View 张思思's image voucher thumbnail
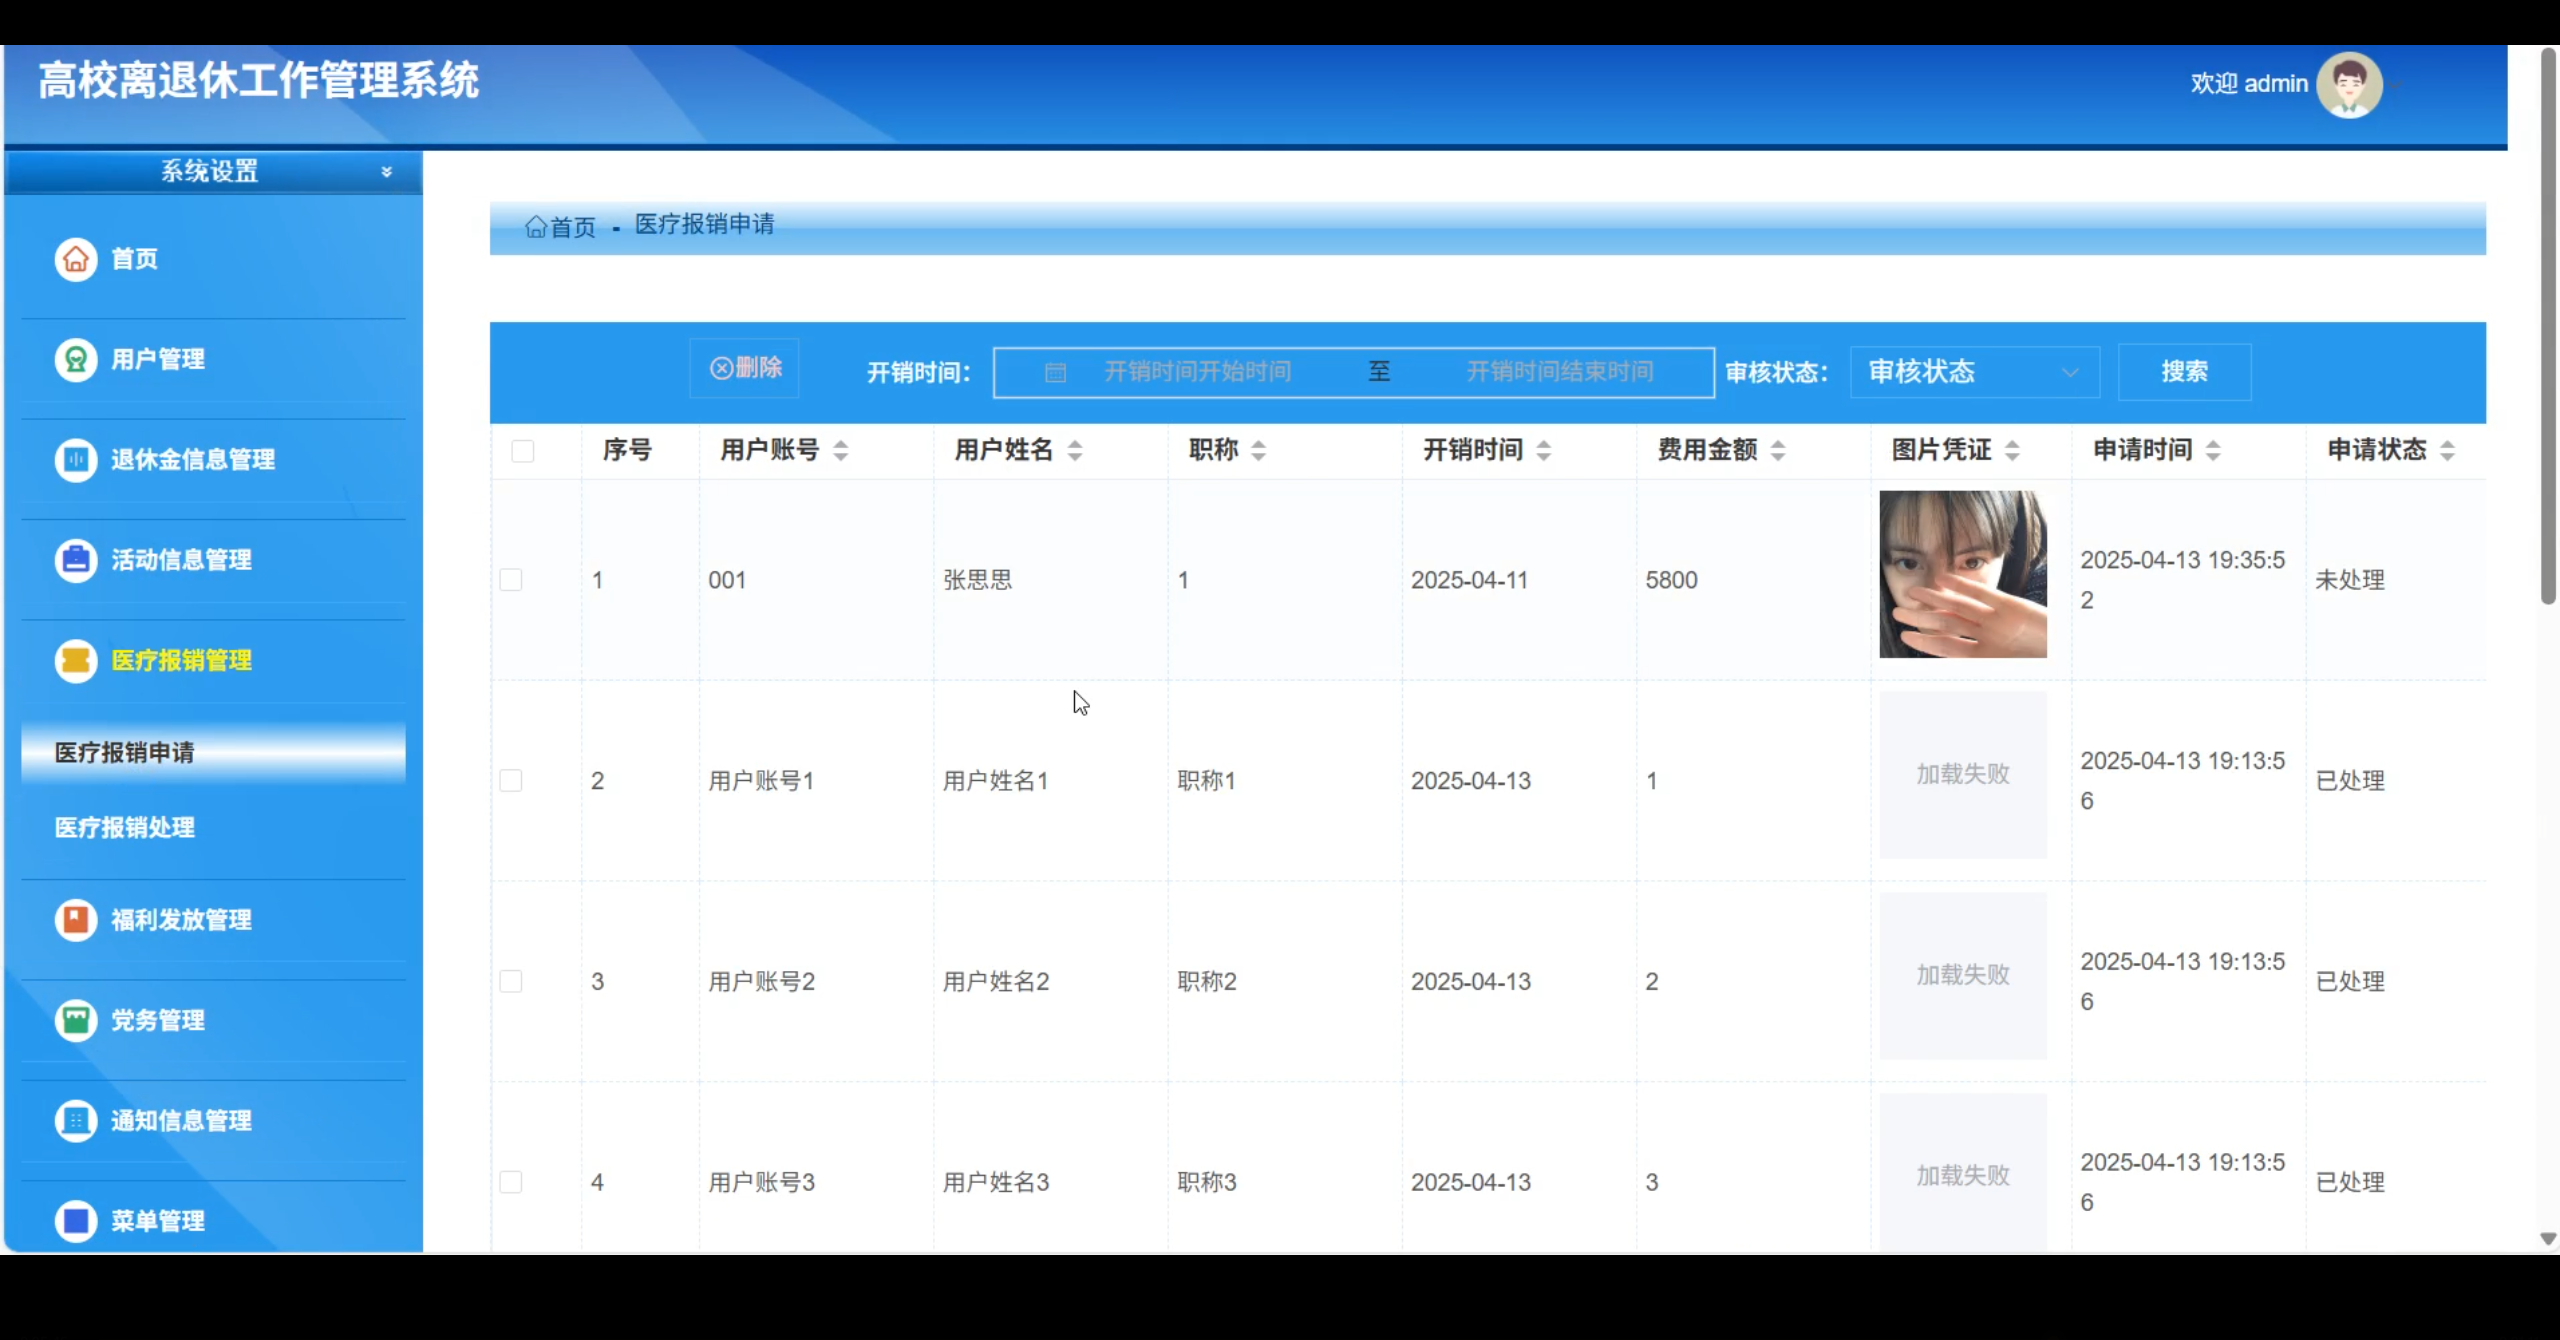The width and height of the screenshot is (2560, 1340). pos(1961,574)
